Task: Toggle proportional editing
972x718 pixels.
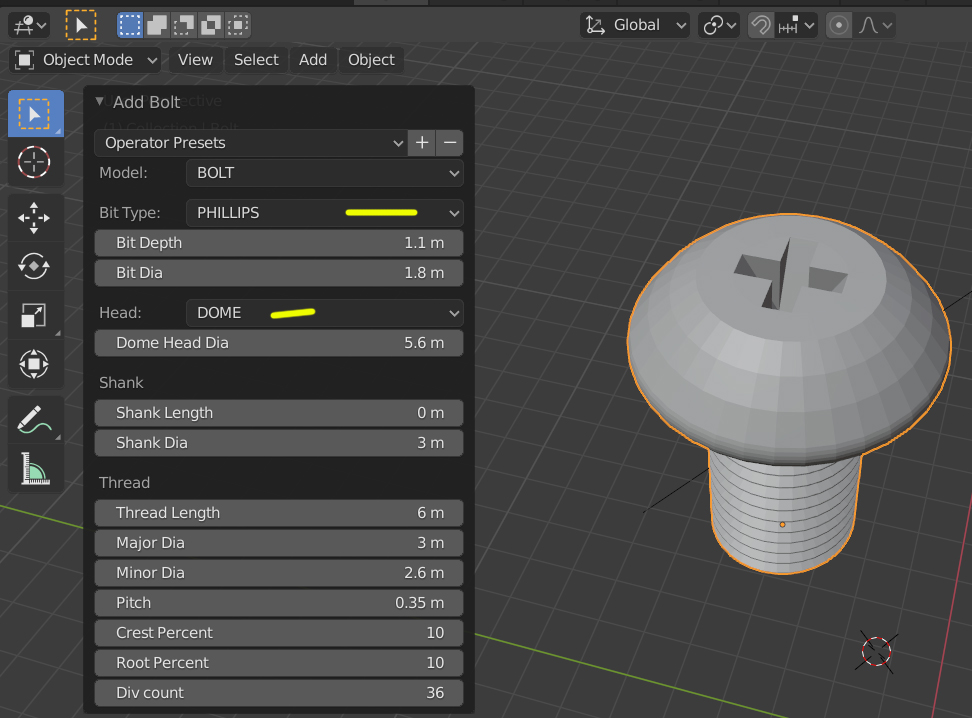Action: (839, 25)
